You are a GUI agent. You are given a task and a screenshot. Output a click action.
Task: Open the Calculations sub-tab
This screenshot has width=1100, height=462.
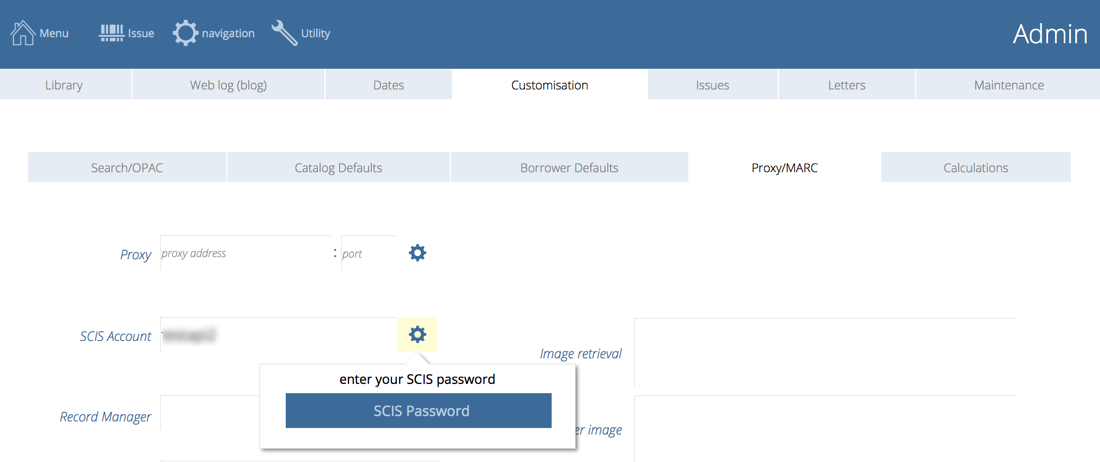tap(975, 168)
